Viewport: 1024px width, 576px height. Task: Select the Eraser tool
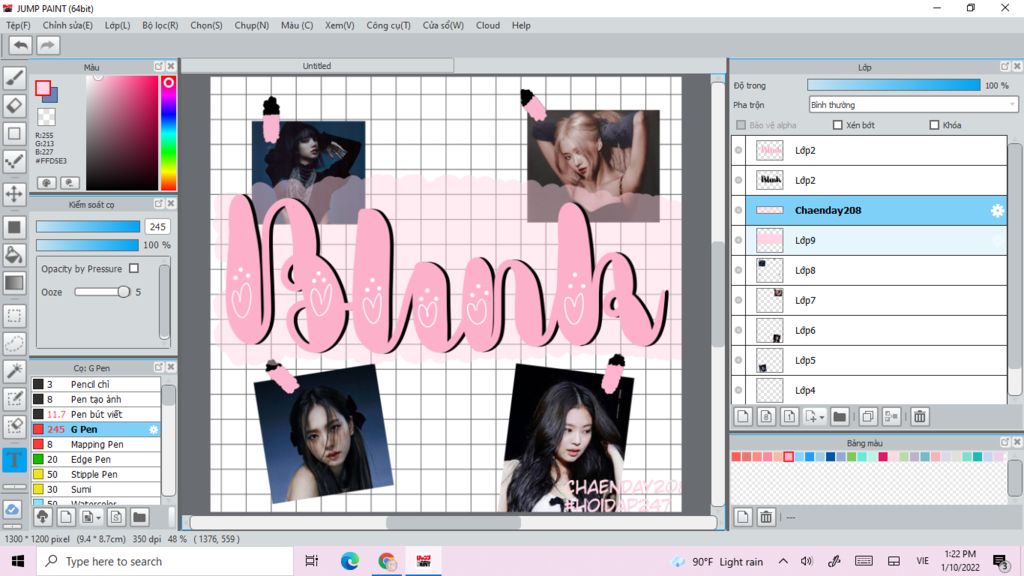tap(14, 105)
